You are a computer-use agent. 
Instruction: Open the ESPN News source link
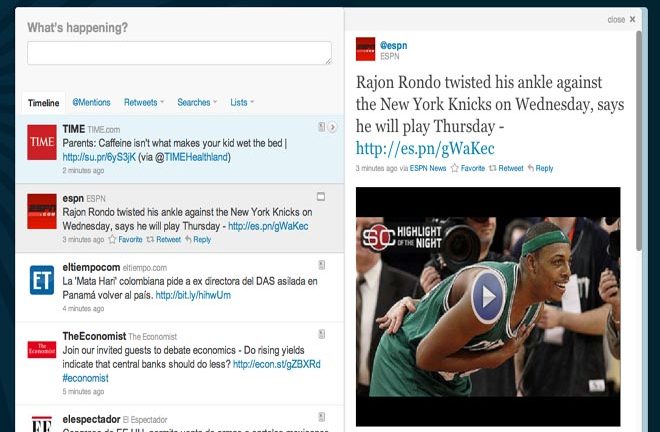pyautogui.click(x=428, y=168)
